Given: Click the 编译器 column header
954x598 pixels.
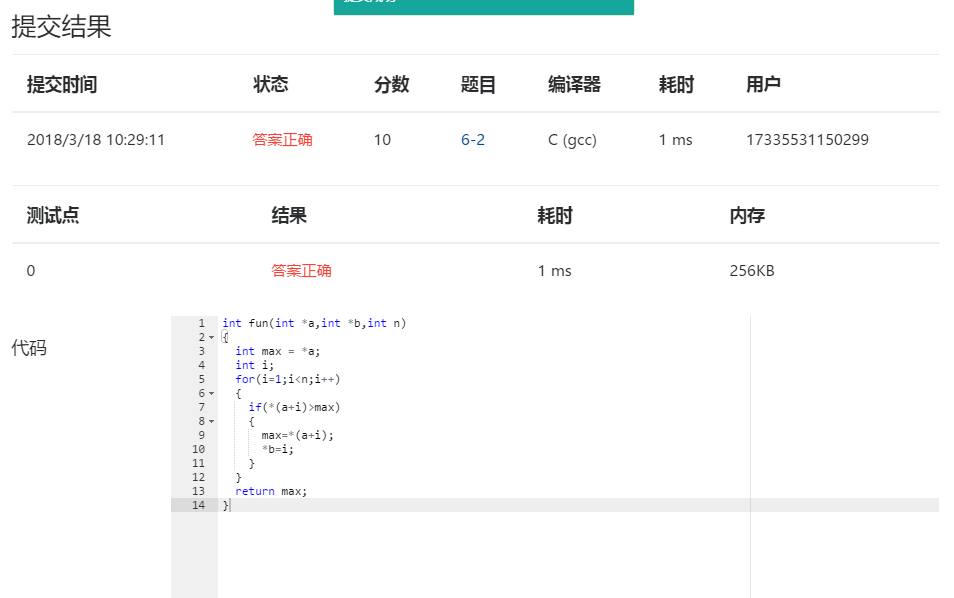Looking at the screenshot, I should (574, 85).
